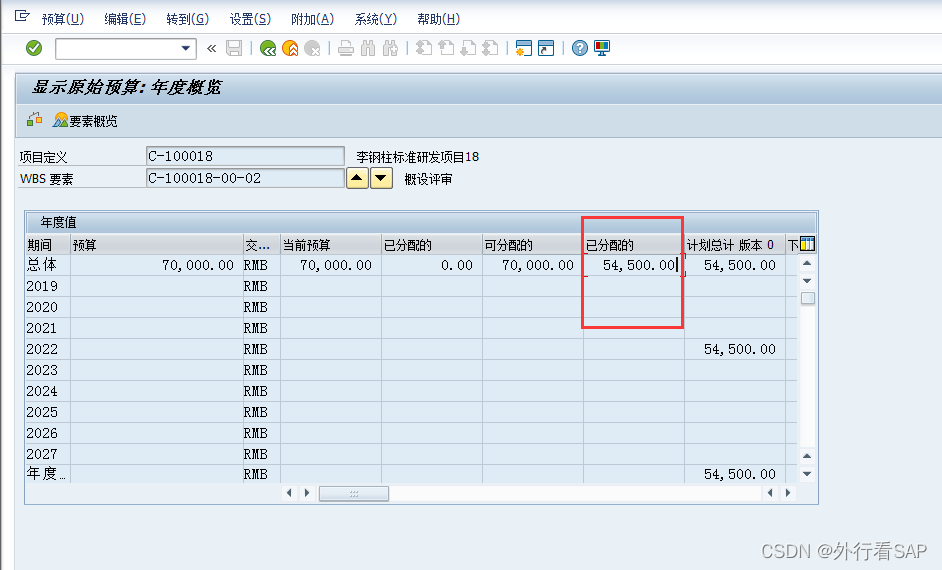Image resolution: width=942 pixels, height=570 pixels.
Task: Open table column configuration icon
Action: coord(807,244)
